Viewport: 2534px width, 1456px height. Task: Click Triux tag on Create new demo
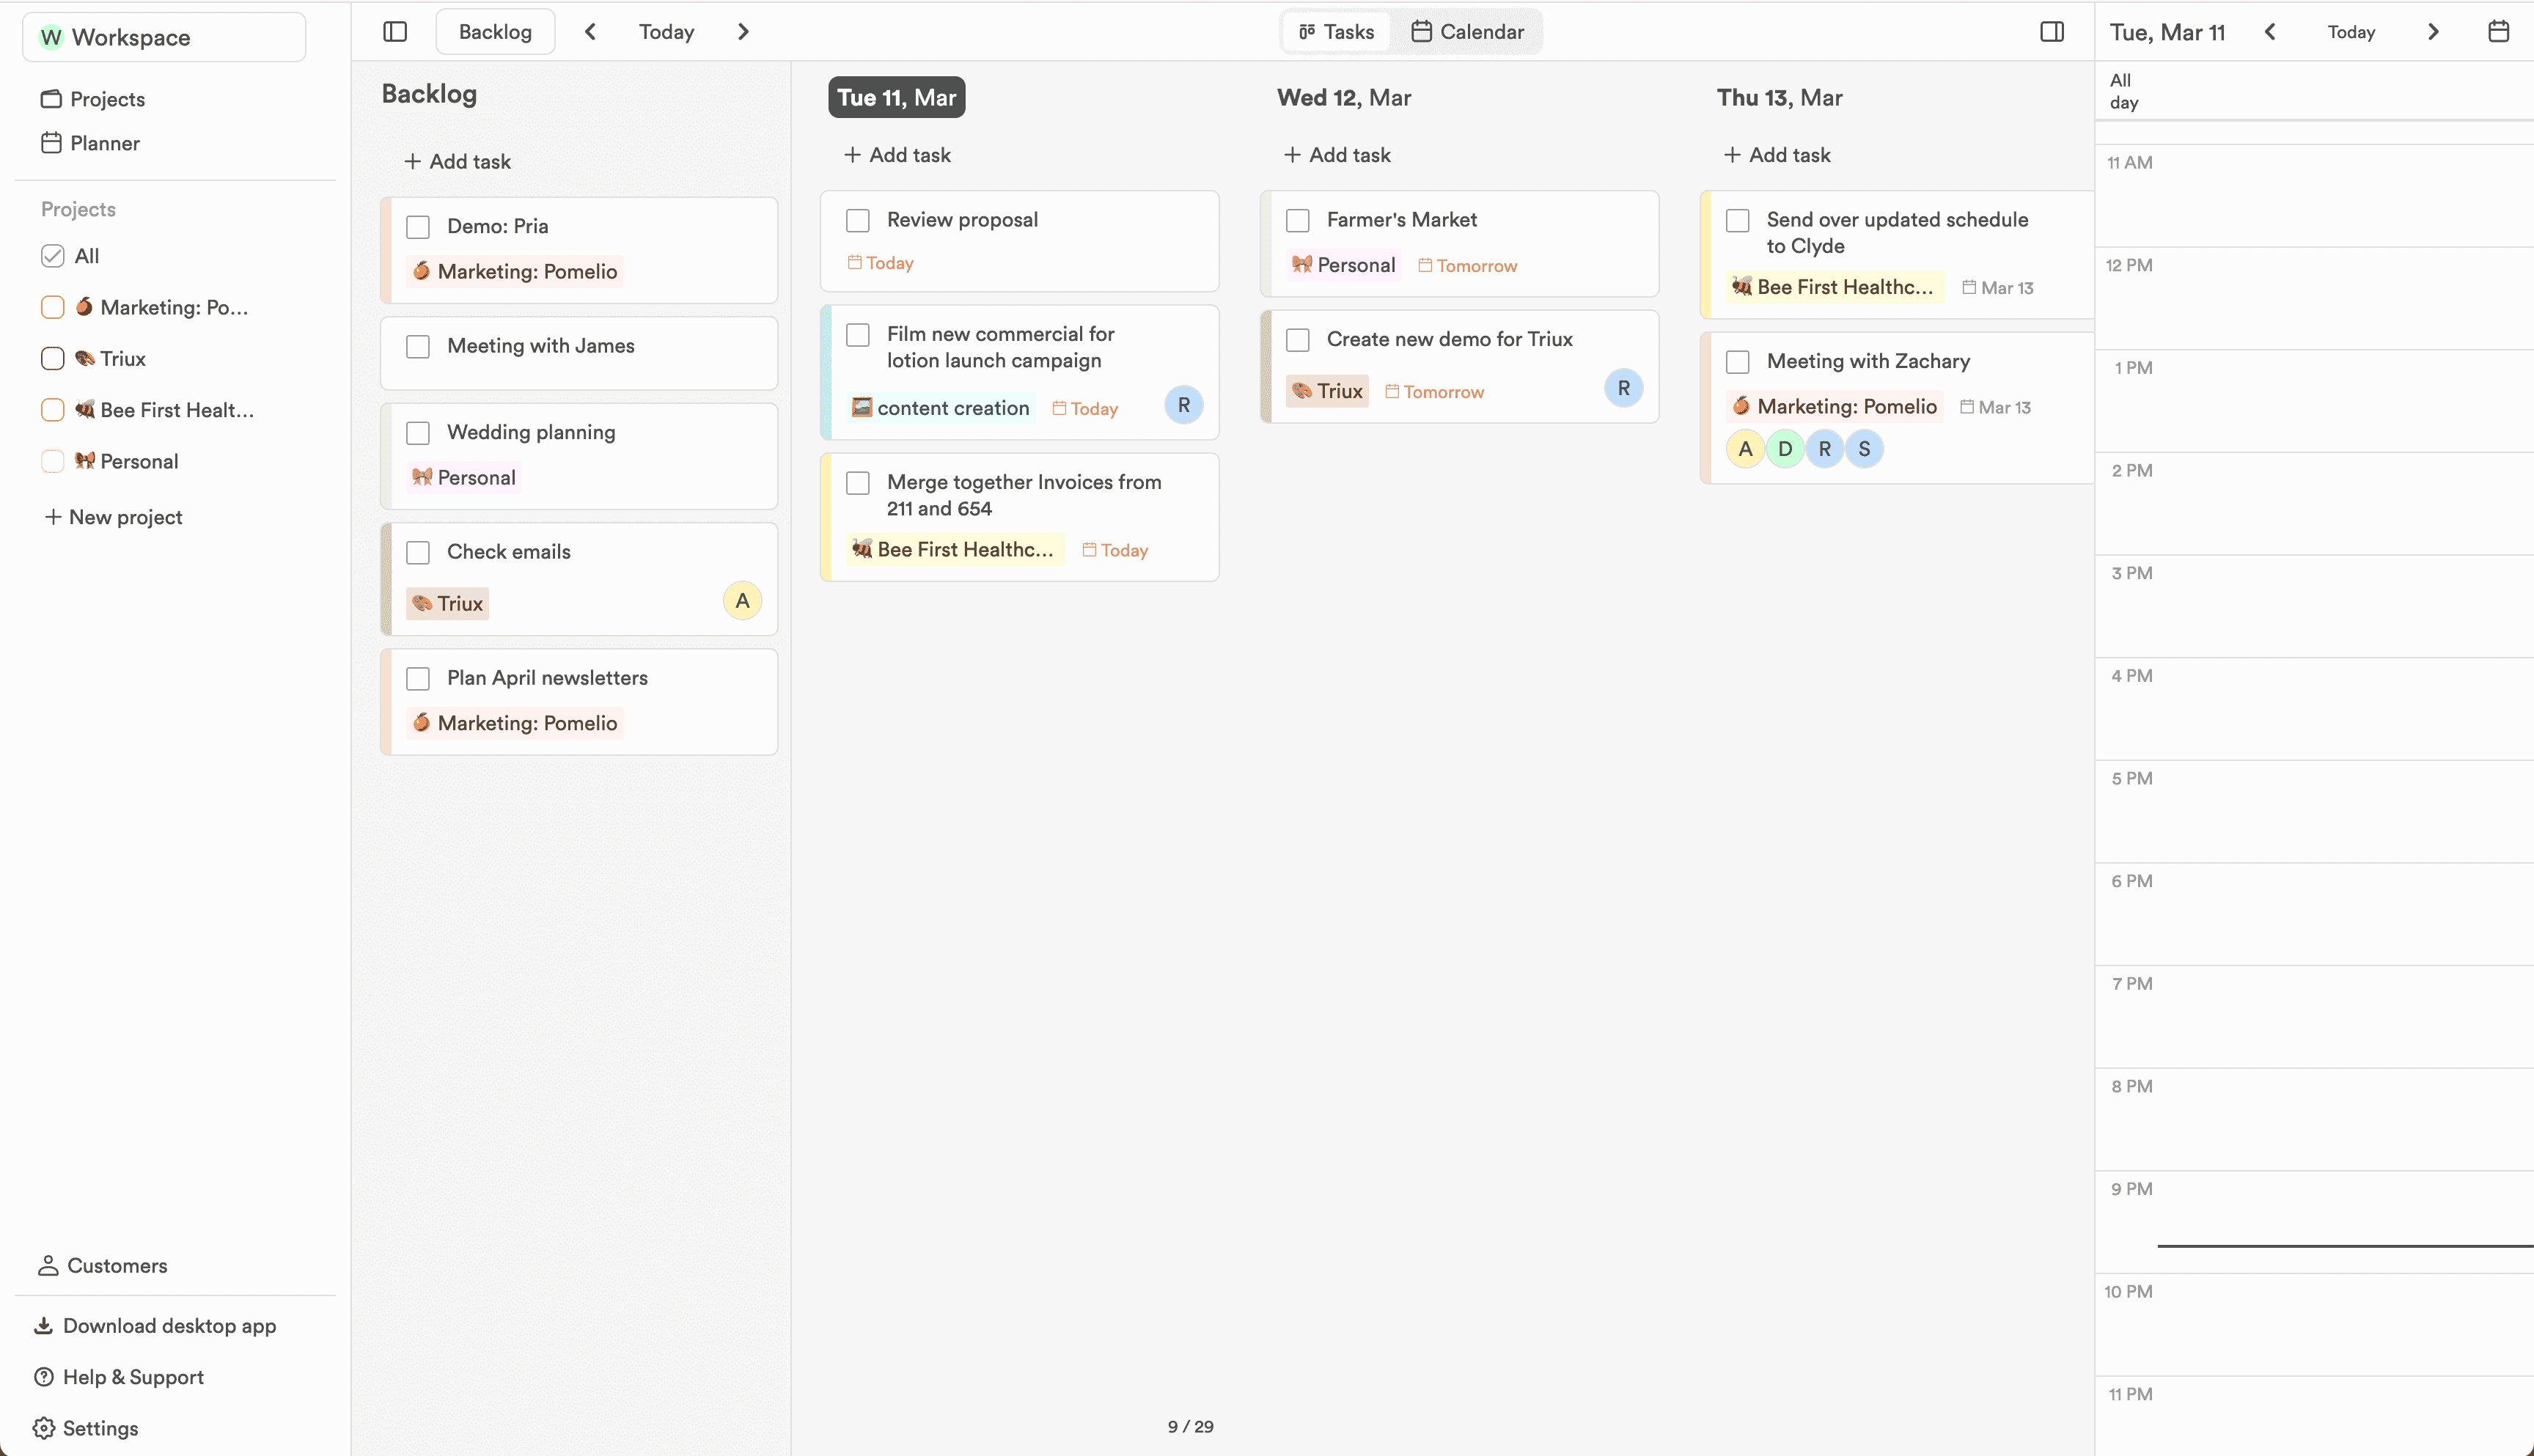pyautogui.click(x=1327, y=391)
